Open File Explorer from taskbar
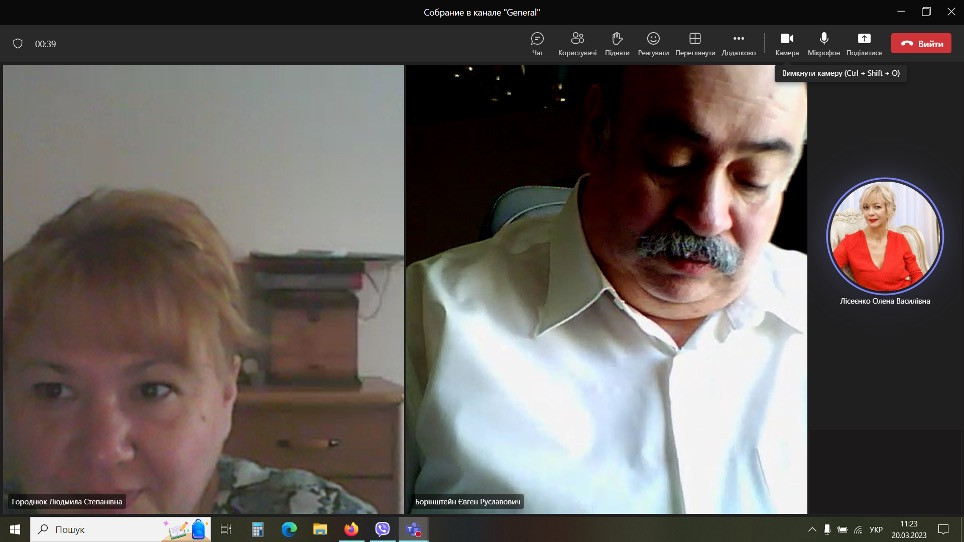The height and width of the screenshot is (542, 964). pyautogui.click(x=320, y=529)
